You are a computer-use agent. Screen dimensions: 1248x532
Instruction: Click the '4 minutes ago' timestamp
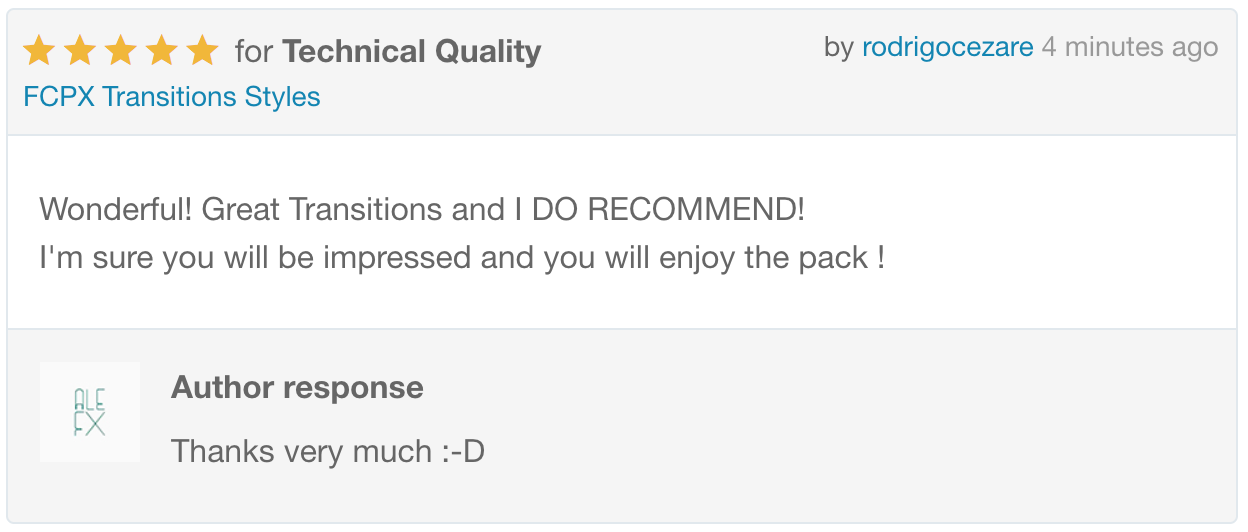click(x=1130, y=47)
